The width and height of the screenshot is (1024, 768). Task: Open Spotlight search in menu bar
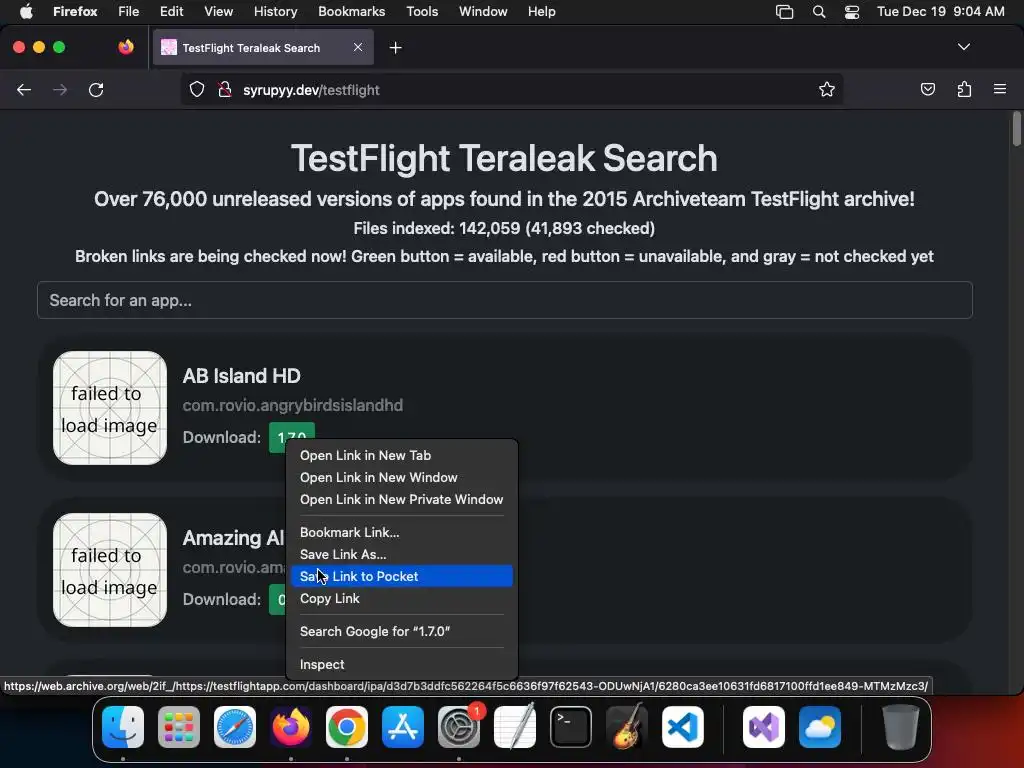click(x=818, y=12)
